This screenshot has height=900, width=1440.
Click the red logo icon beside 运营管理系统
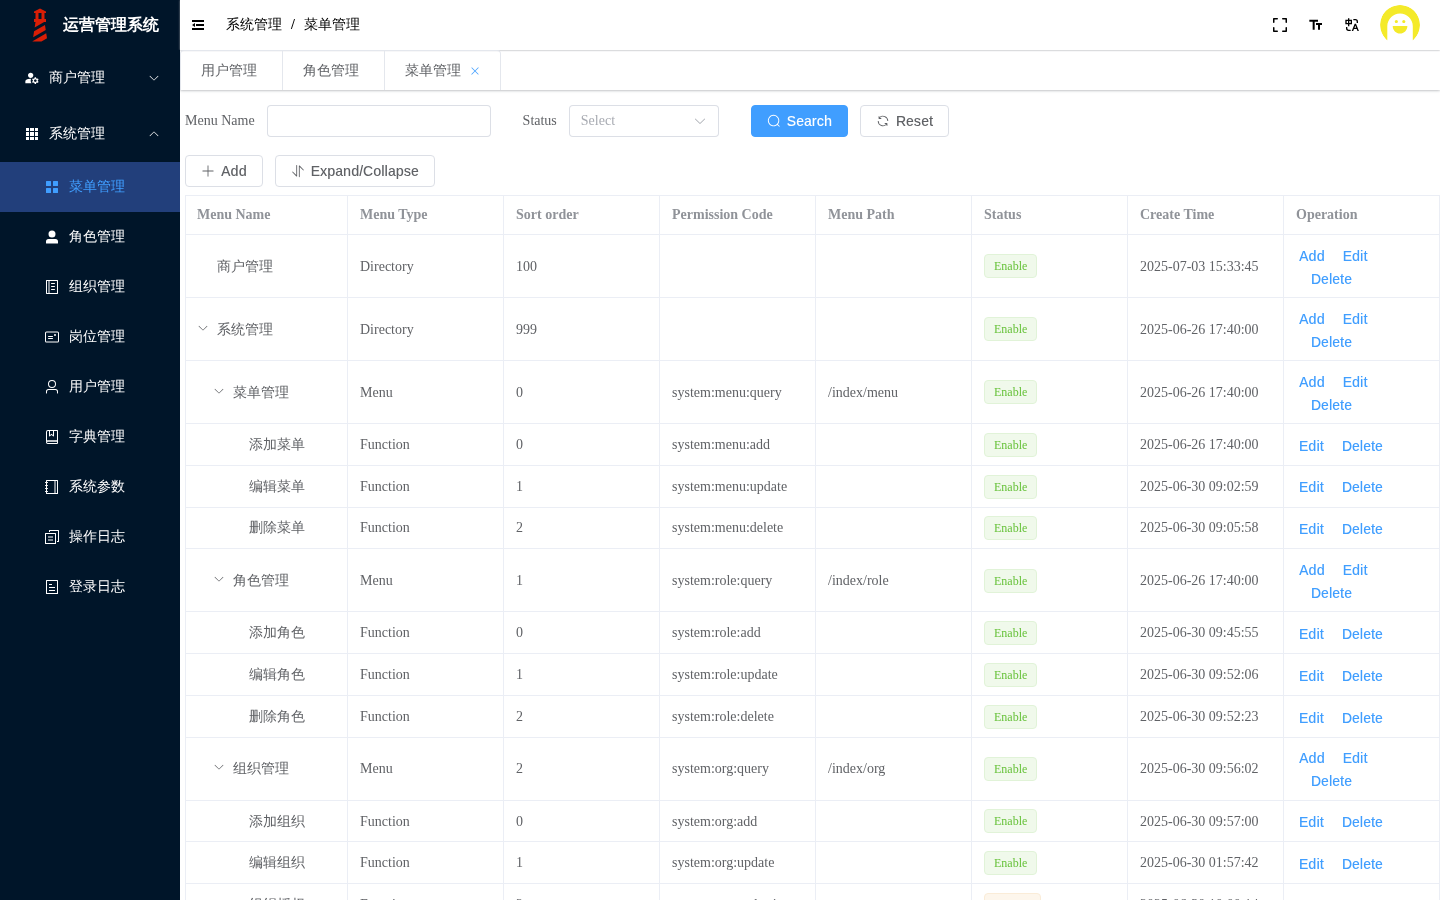[40, 25]
